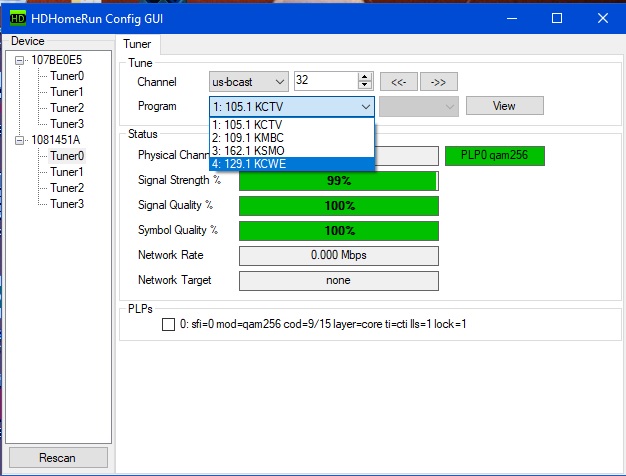Viewport: 626px width, 476px height.
Task: Decrease channel number with down spinner arrow
Action: coord(365,85)
